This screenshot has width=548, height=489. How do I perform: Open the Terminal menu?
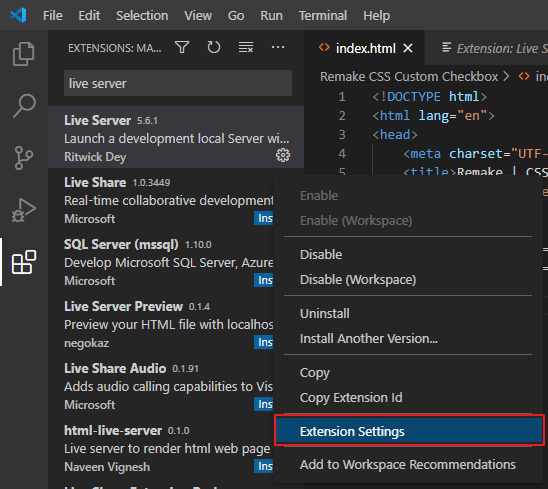323,15
